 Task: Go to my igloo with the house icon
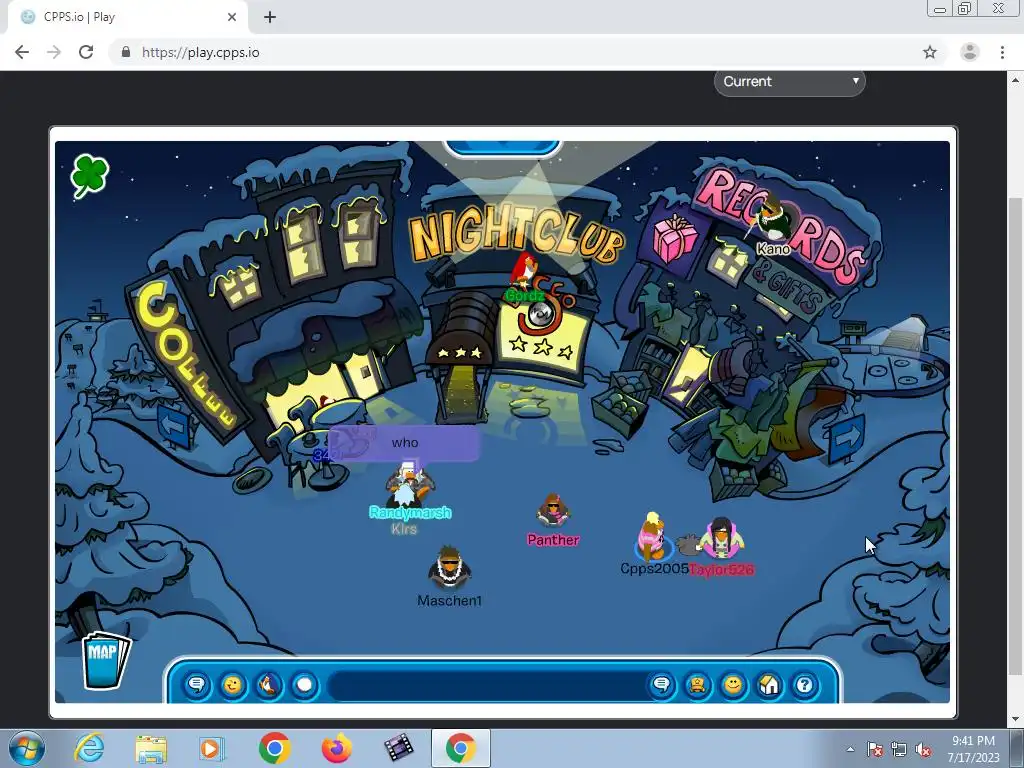[x=769, y=685]
